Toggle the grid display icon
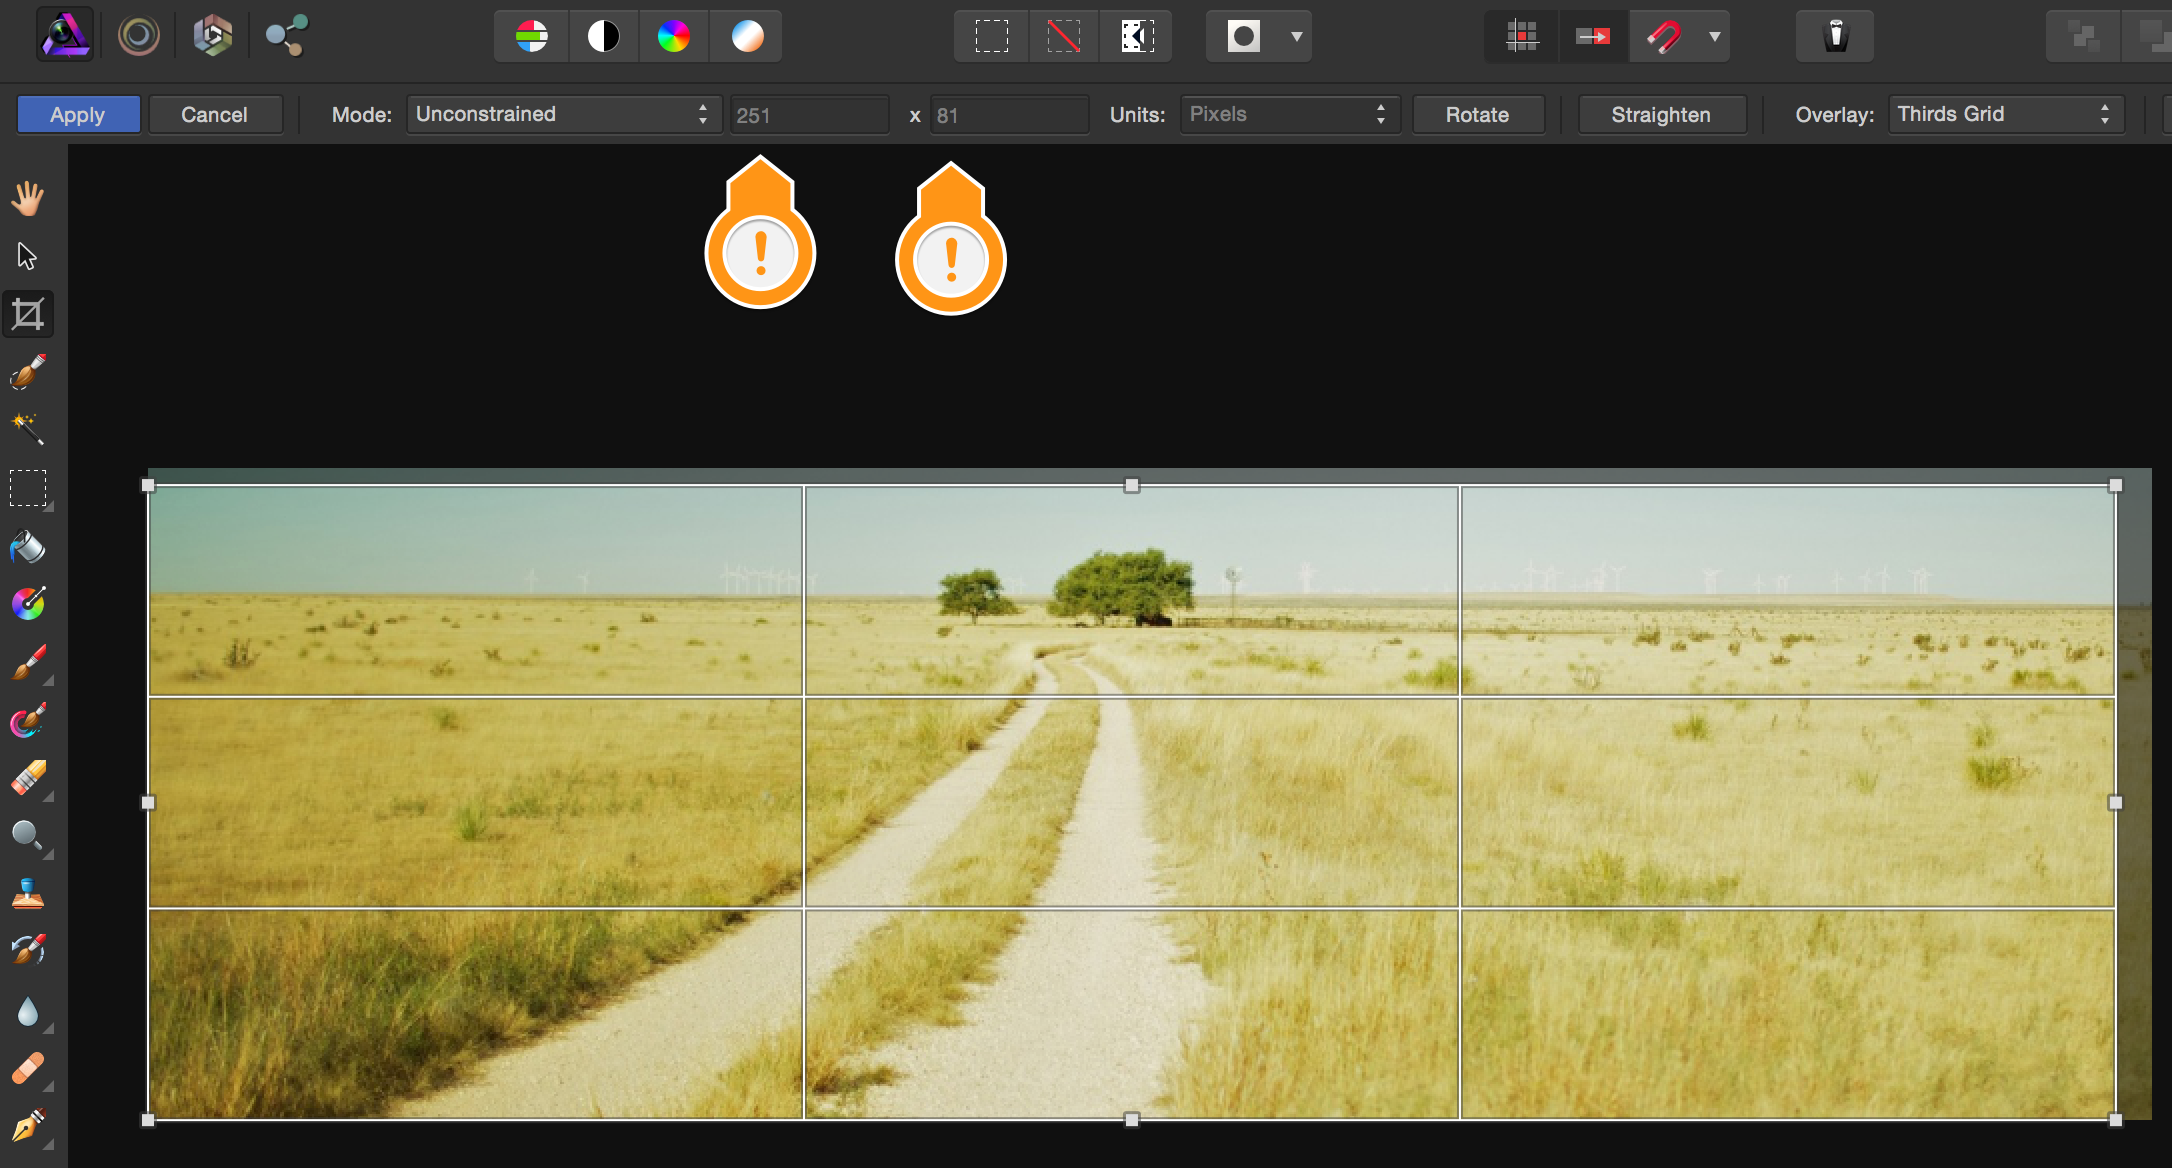 (1522, 37)
